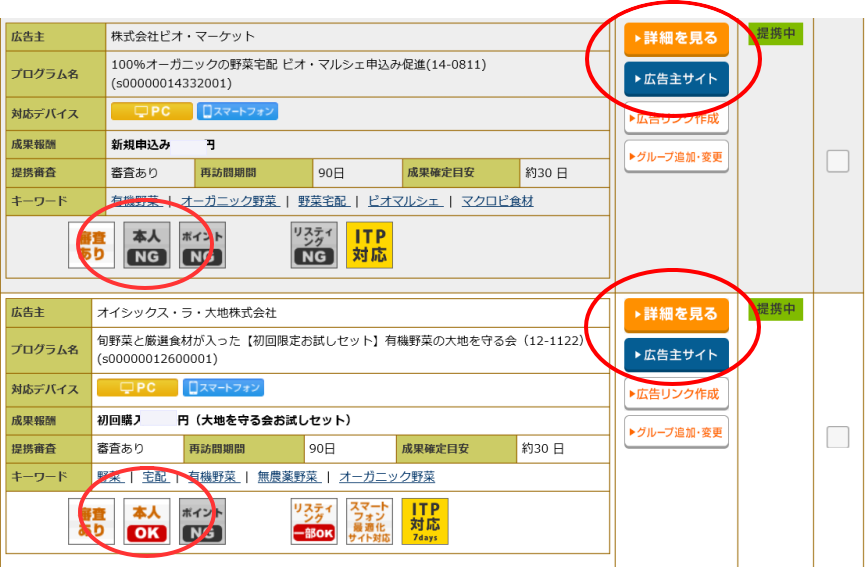The height and width of the screenshot is (567, 865).
Task: Click ポイントNG badge in ビオ・マーケット program
Action: (202, 245)
